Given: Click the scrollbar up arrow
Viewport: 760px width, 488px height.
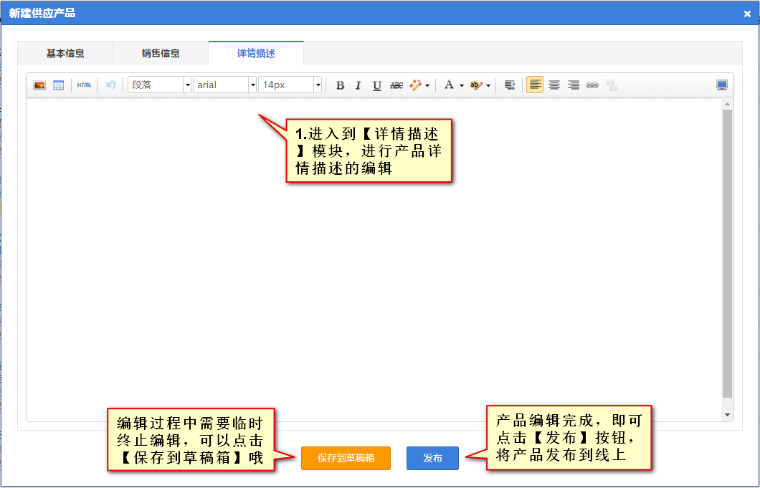Looking at the screenshot, I should coord(727,104).
